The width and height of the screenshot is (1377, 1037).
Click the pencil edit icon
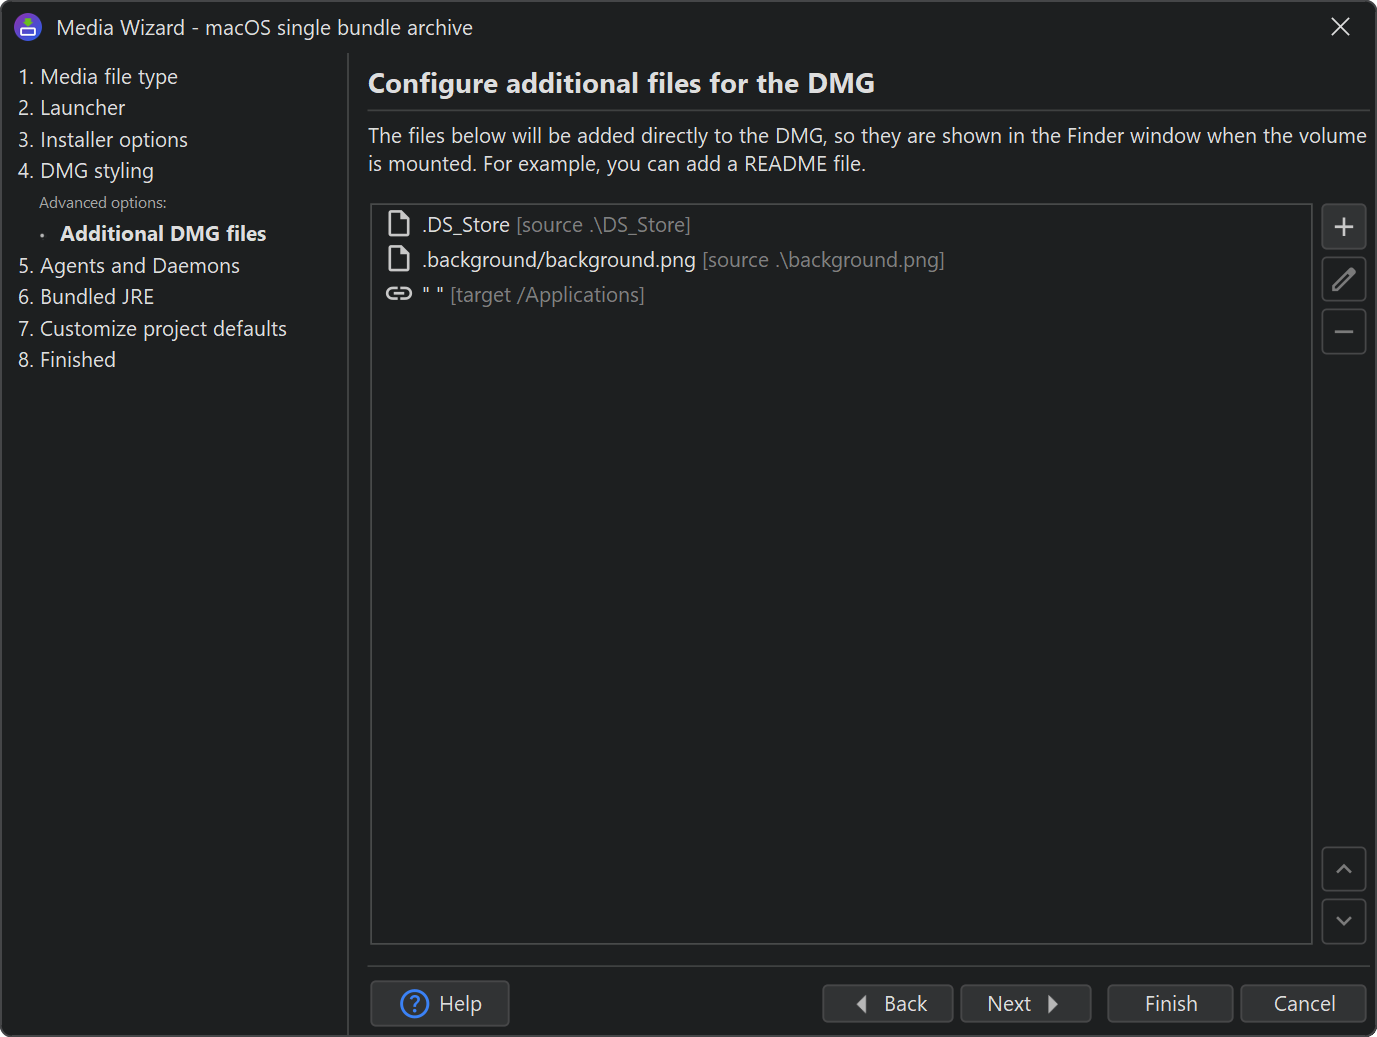[x=1343, y=279]
